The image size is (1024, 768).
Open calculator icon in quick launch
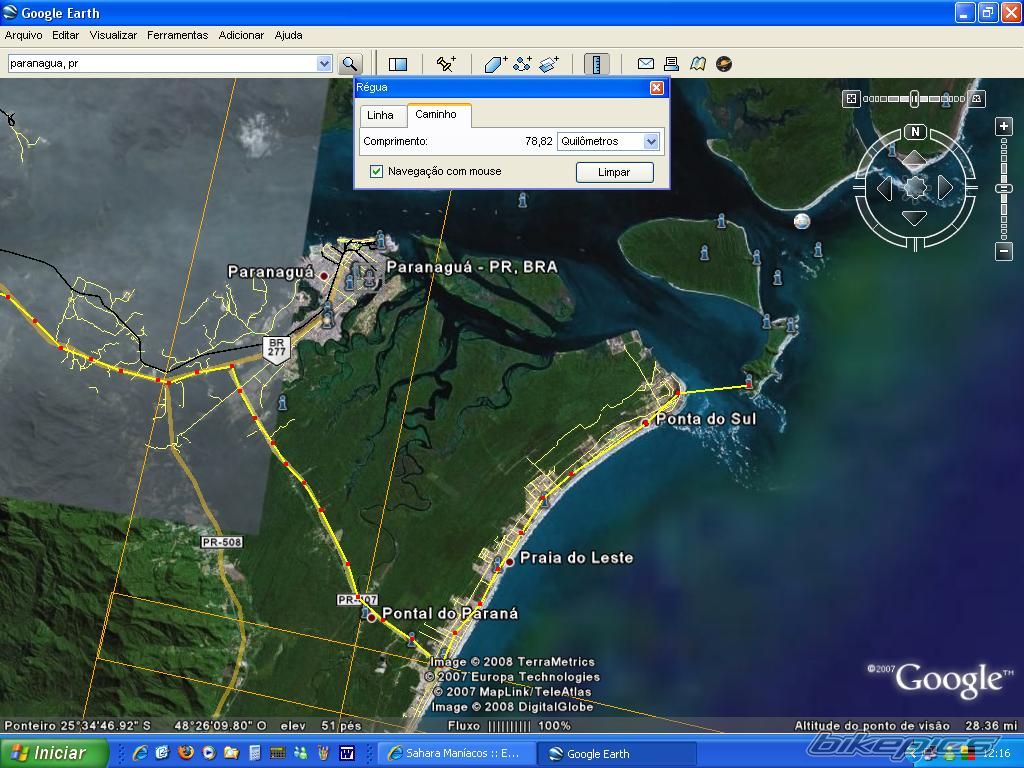coord(255,753)
